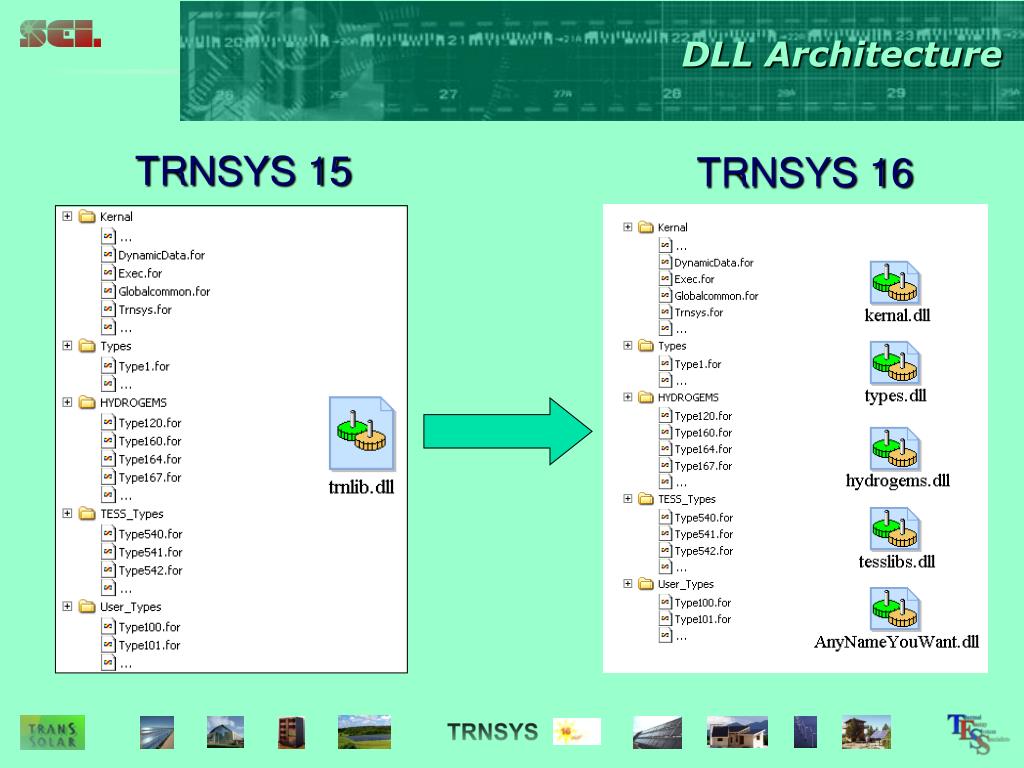The width and height of the screenshot is (1024, 768).
Task: Expand the HYDROGEMS node in TRNSYS 15 tree
Action: [x=67, y=402]
